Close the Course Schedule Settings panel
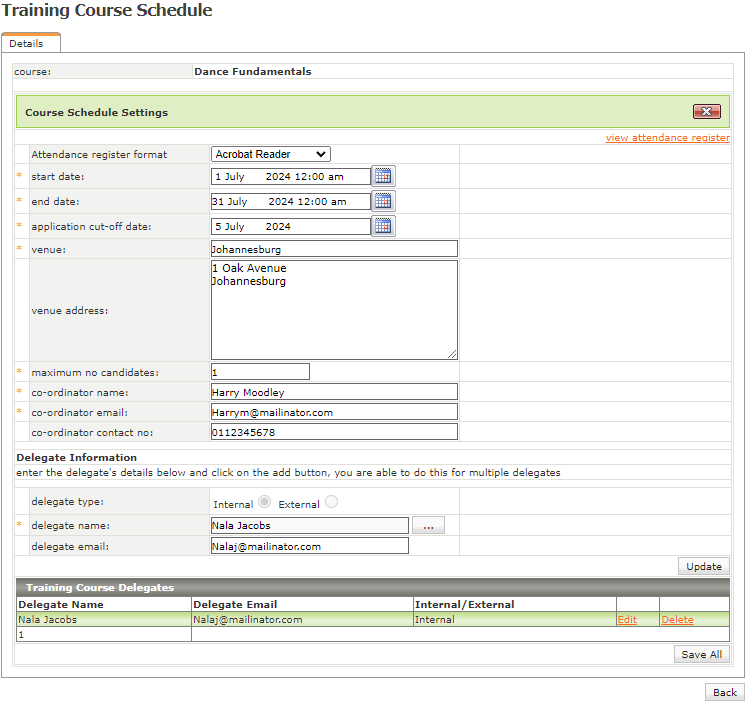The width and height of the screenshot is (746, 703). pyautogui.click(x=706, y=112)
